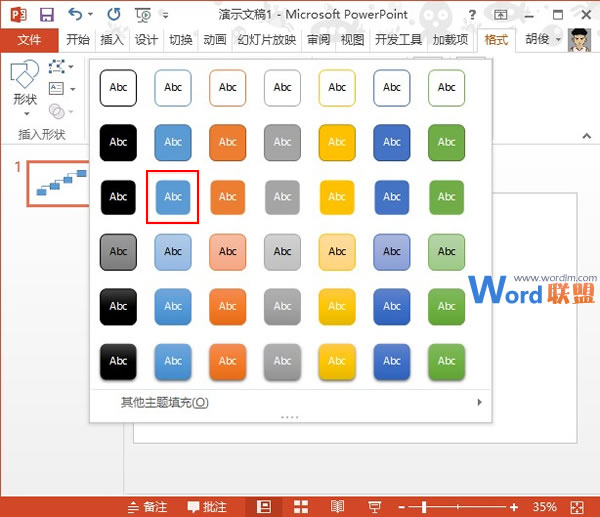Viewport: 600px width, 517px height.
Task: Click the gallery resize grip dots
Action: pos(290,418)
